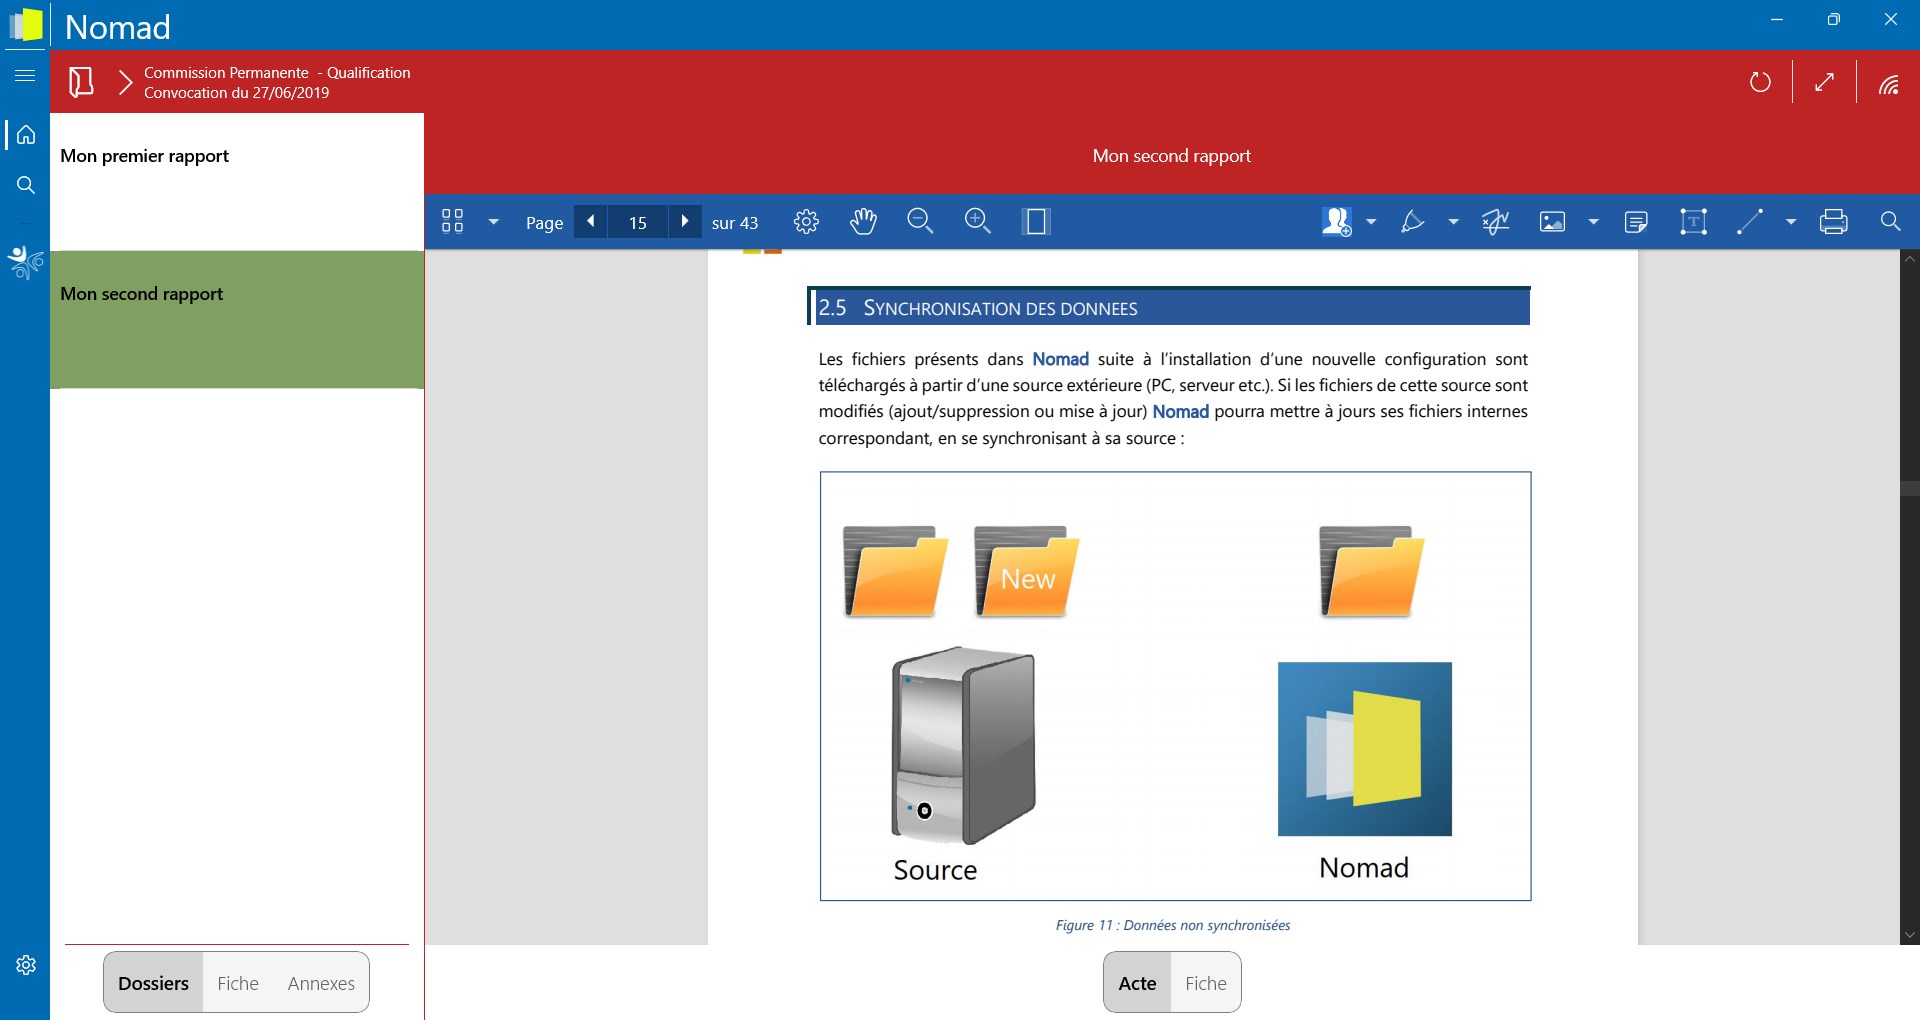Open the thumbnails view dropdown arrow
The width and height of the screenshot is (1920, 1020).
pos(493,222)
